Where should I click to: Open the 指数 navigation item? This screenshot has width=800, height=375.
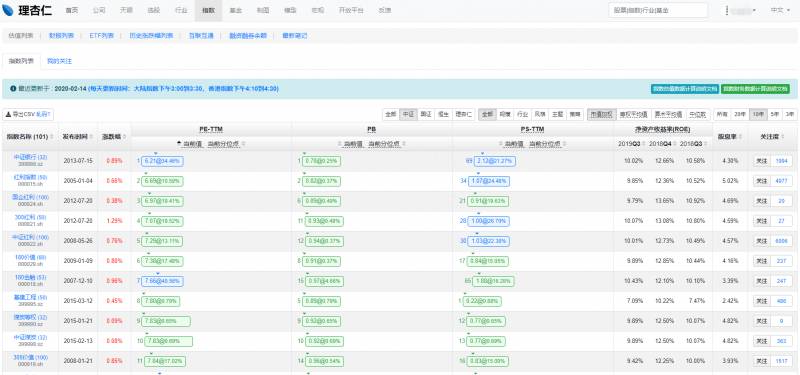[x=208, y=10]
